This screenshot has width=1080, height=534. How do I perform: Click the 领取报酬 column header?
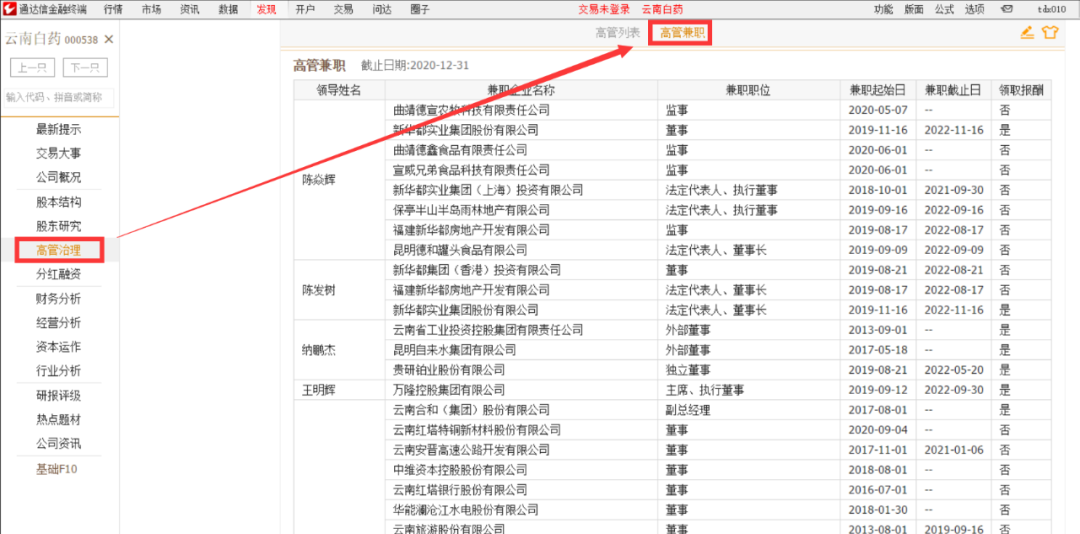(x=1021, y=90)
